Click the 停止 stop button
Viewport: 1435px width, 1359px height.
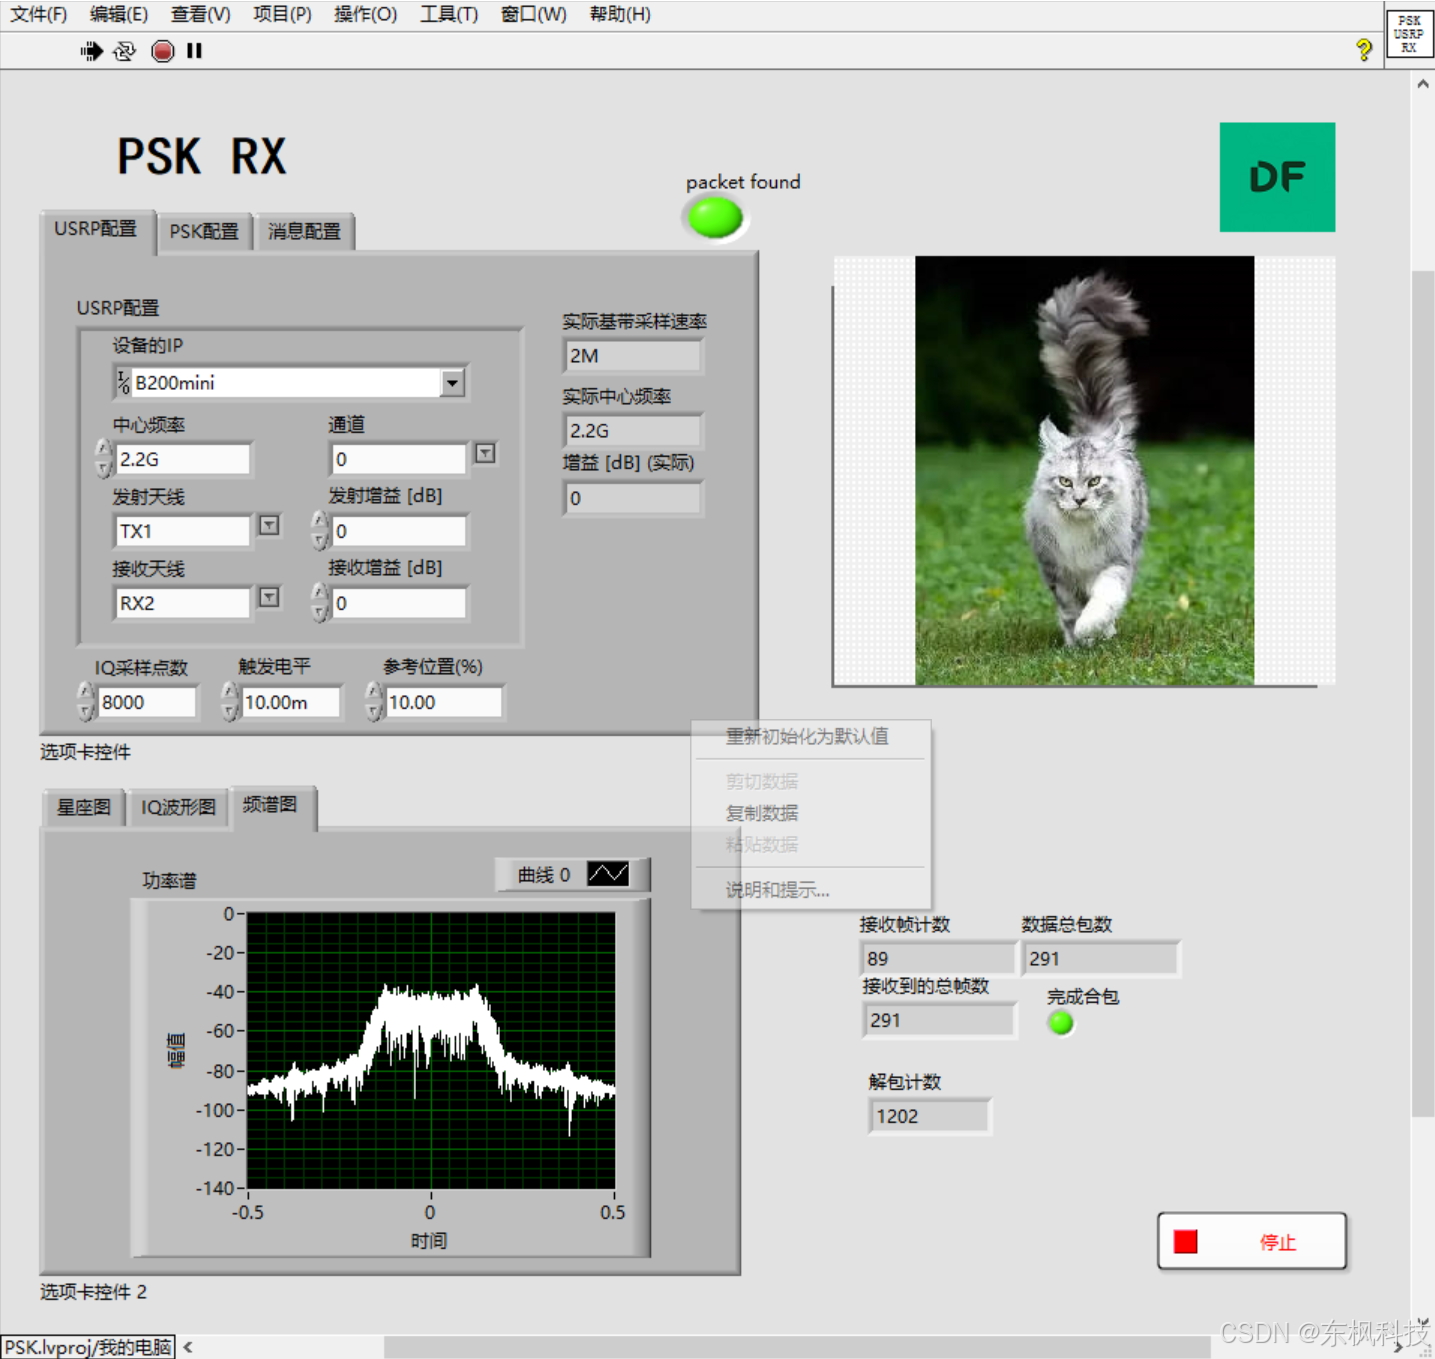[x=1252, y=1241]
